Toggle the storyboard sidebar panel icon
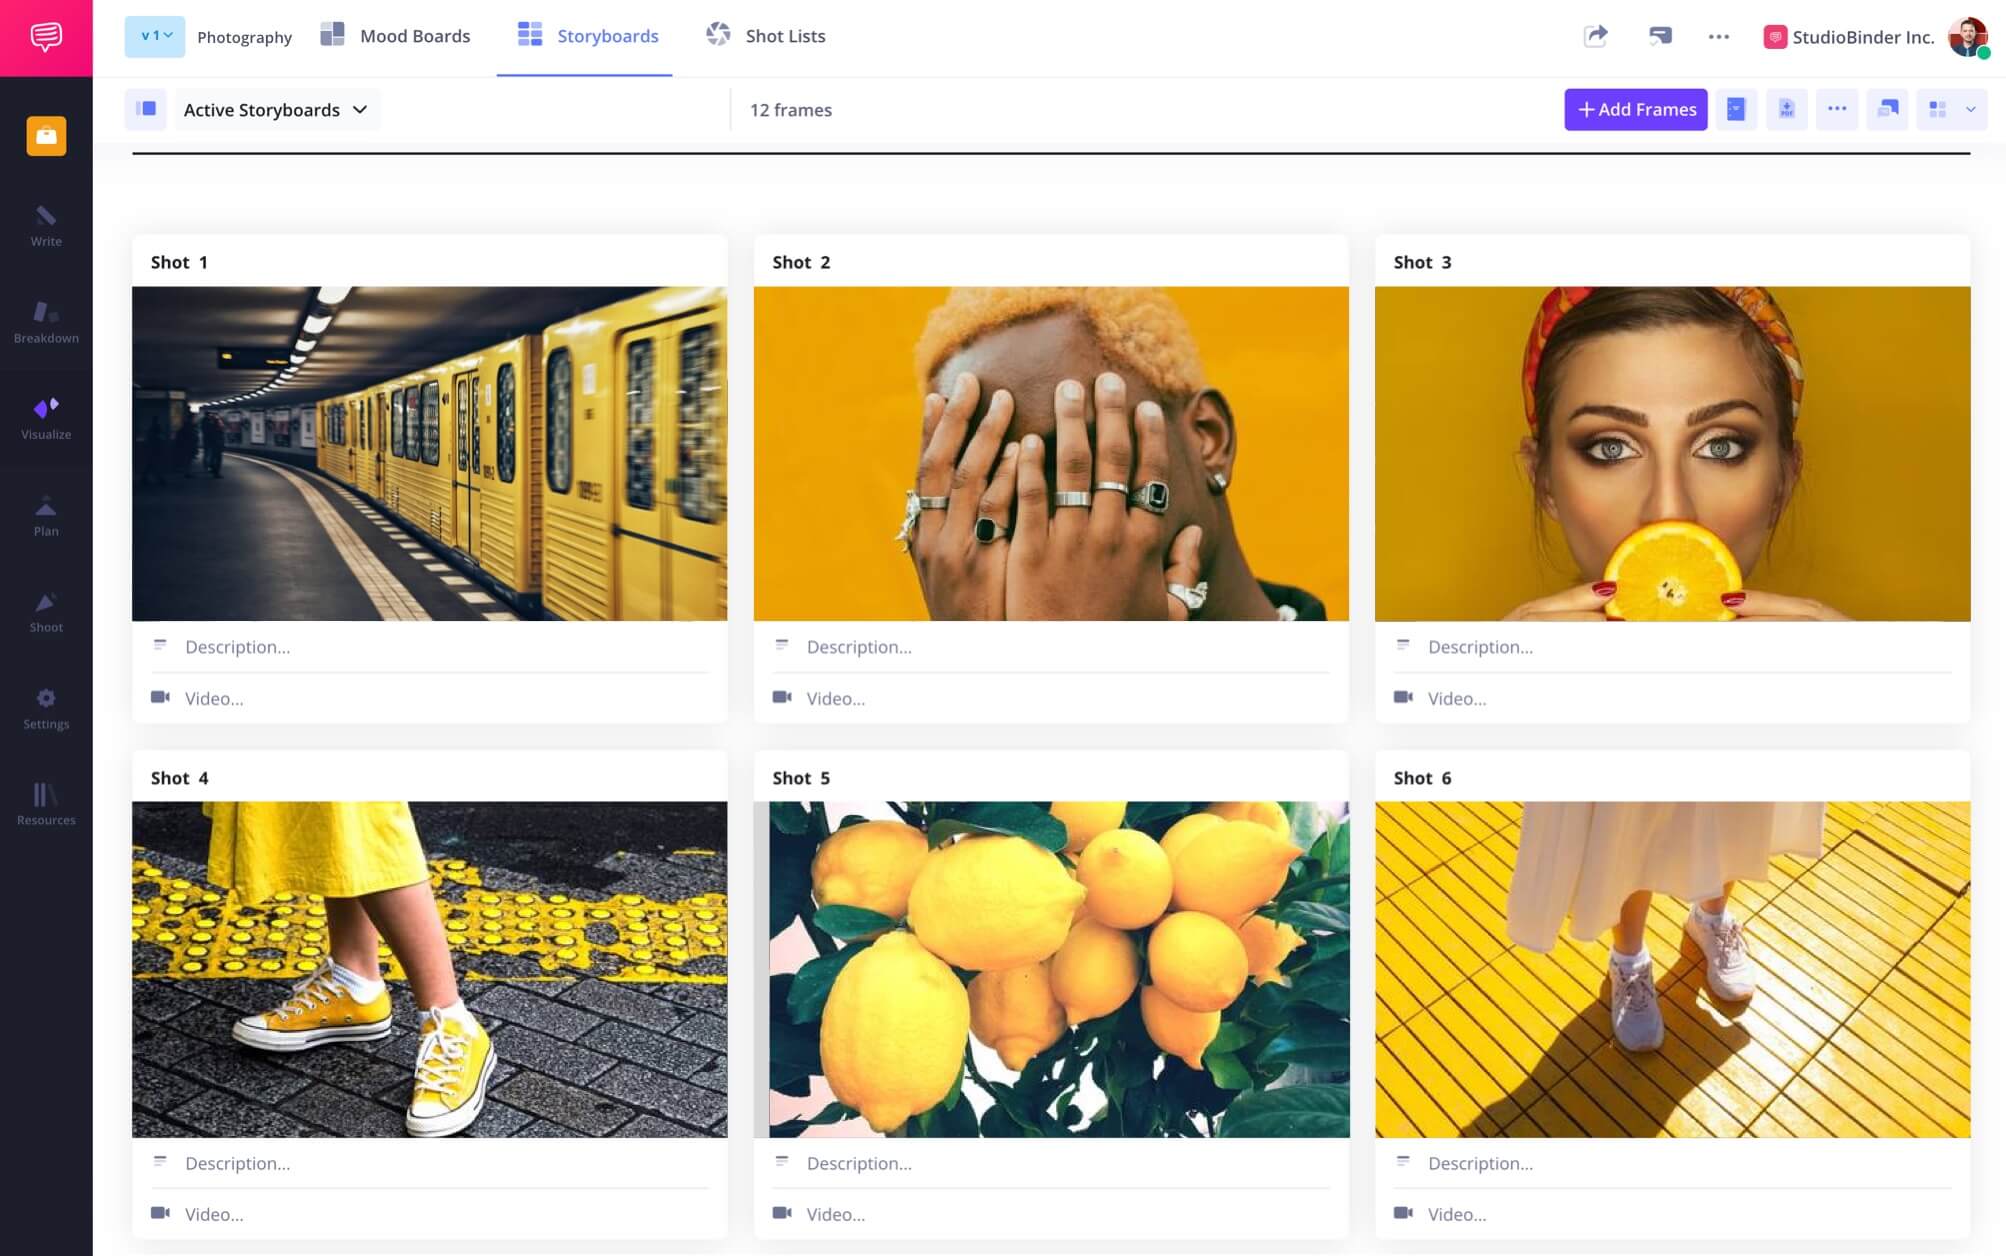2006x1256 pixels. [146, 109]
